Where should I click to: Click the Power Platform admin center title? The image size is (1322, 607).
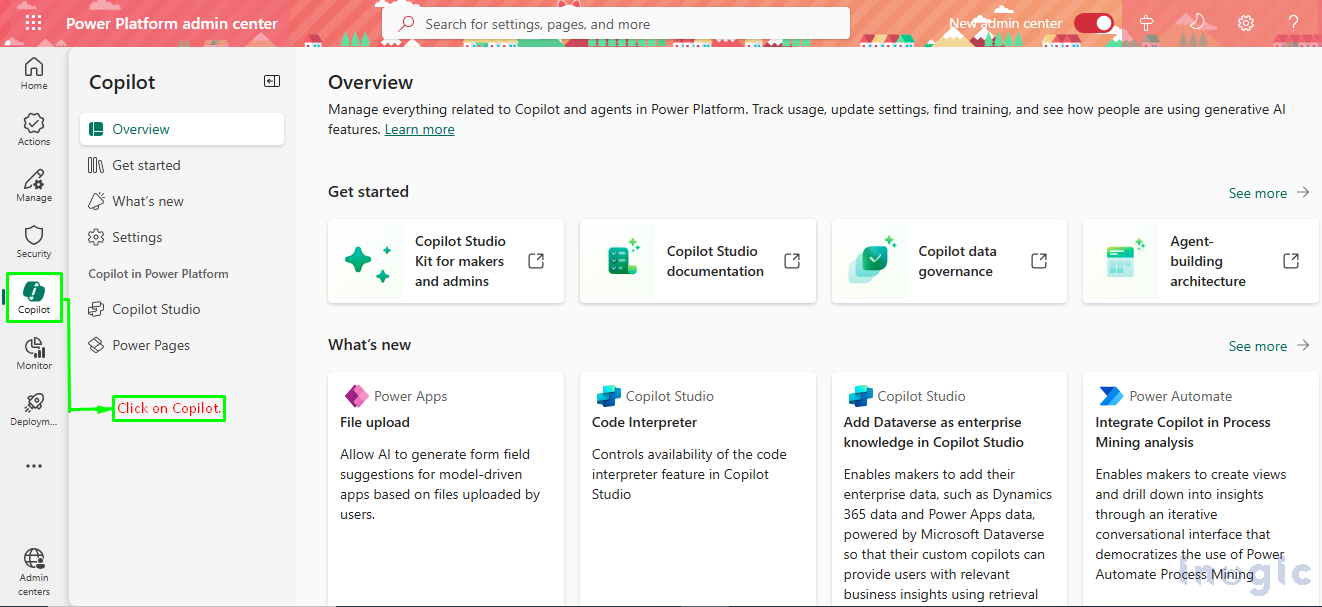click(172, 23)
